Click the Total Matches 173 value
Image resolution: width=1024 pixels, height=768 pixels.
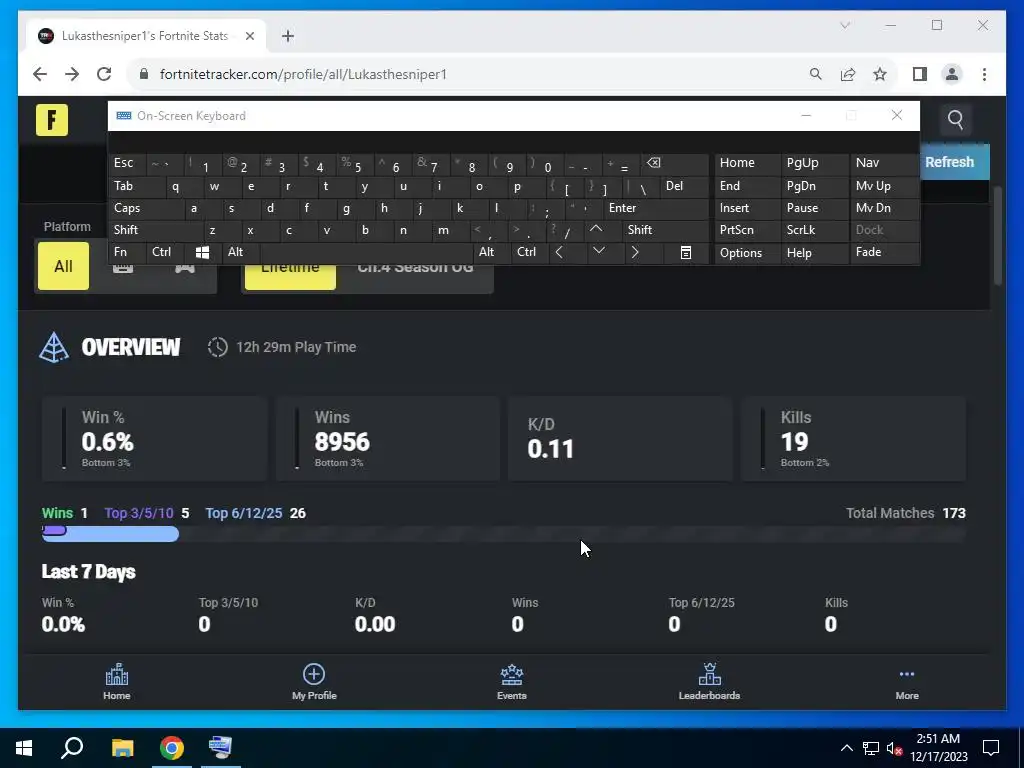click(x=953, y=513)
